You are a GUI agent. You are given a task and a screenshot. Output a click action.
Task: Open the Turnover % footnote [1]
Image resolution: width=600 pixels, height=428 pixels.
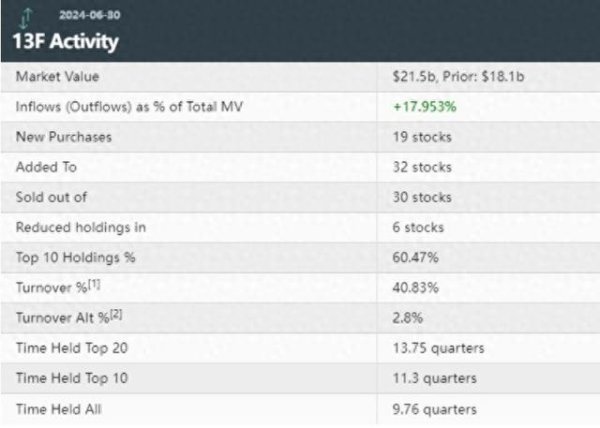click(94, 284)
